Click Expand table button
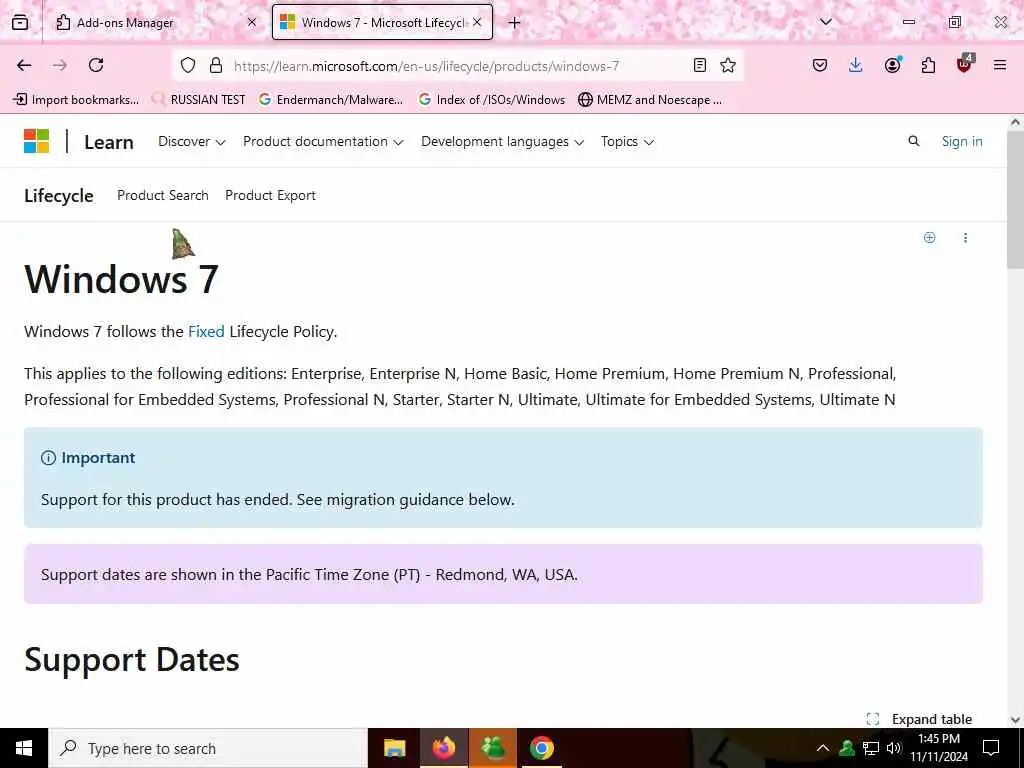Image resolution: width=1024 pixels, height=768 pixels. point(919,719)
